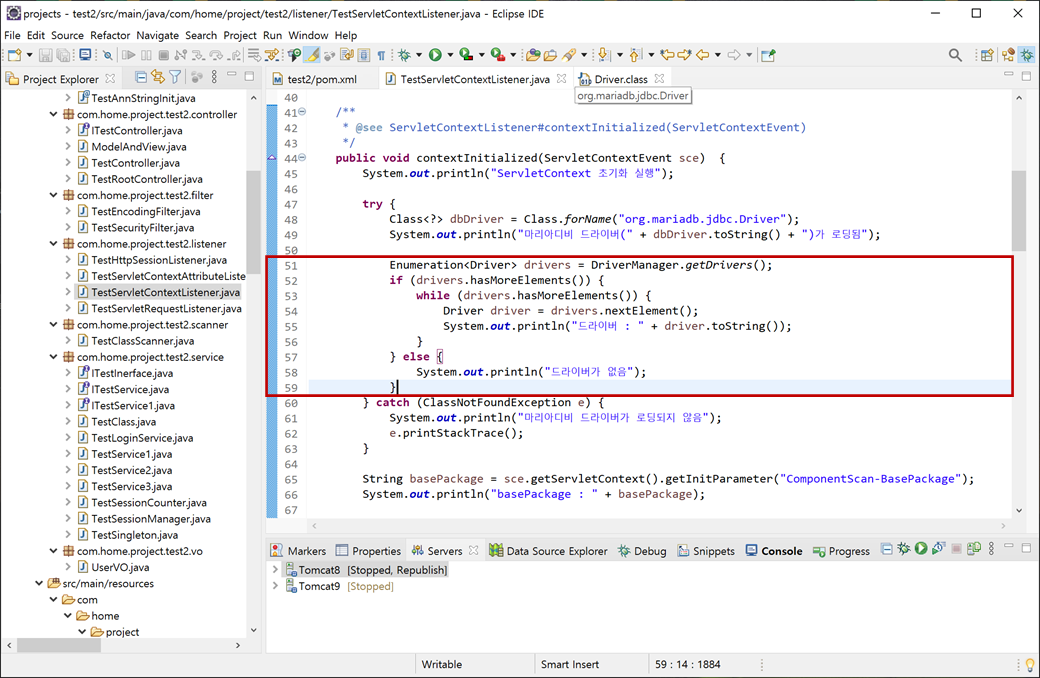Click the Back navigation arrow icon
This screenshot has width=1040, height=678.
(702, 54)
